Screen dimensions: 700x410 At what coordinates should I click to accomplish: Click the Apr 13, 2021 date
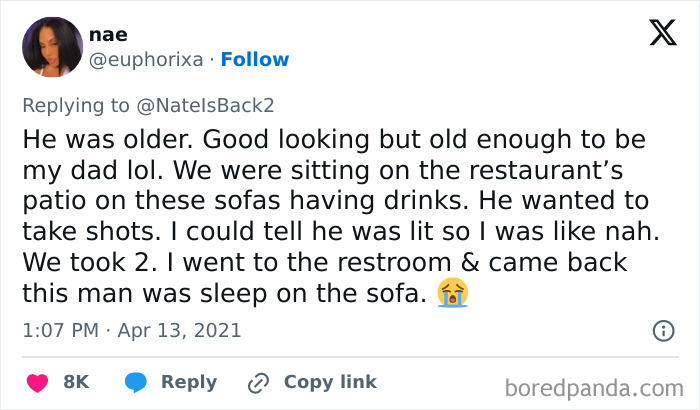click(180, 330)
